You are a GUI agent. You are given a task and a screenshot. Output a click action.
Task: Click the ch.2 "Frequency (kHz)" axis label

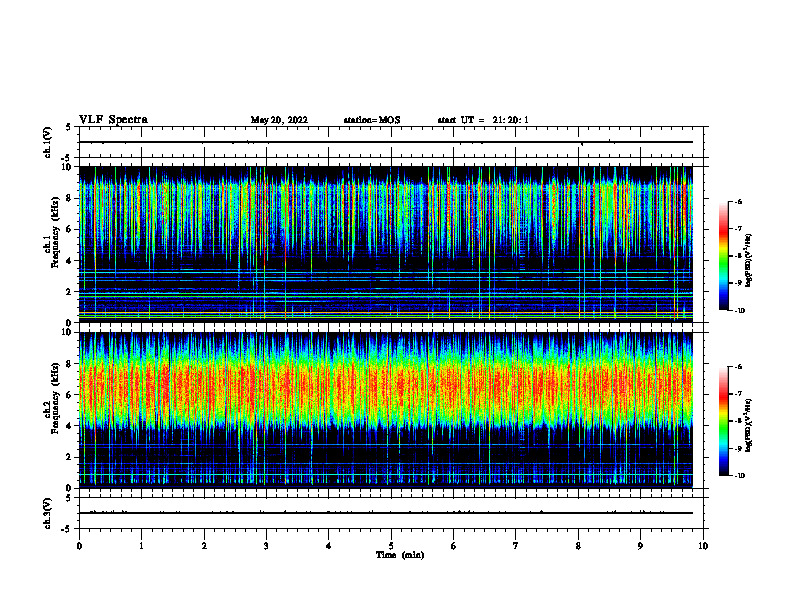click(55, 397)
